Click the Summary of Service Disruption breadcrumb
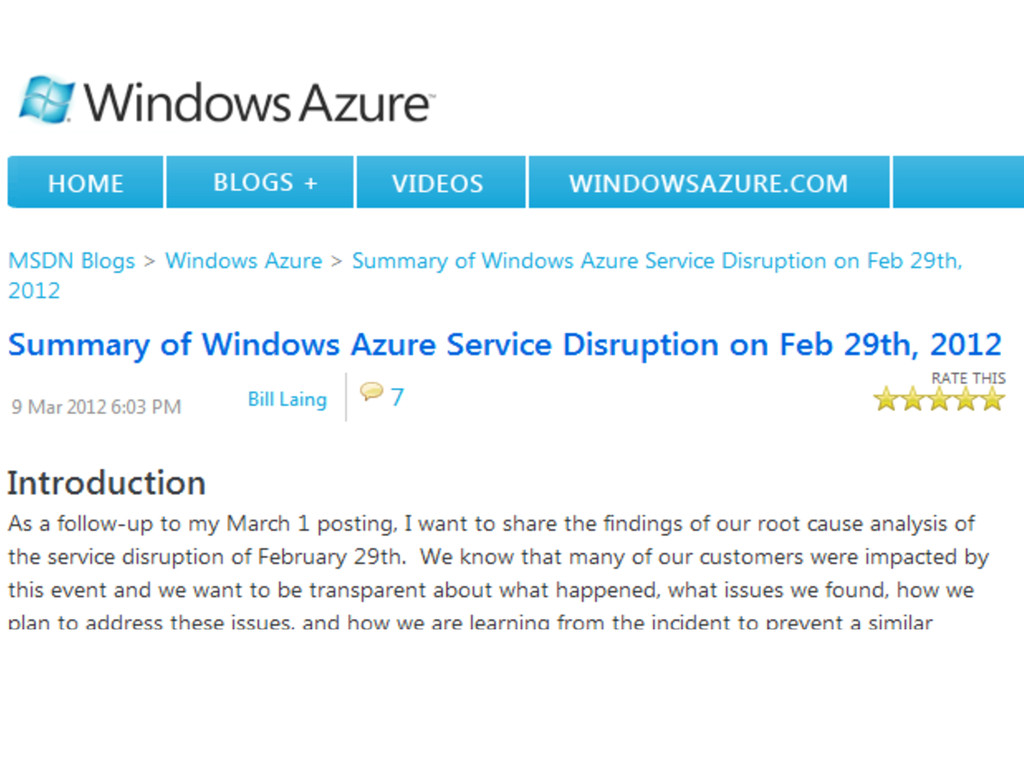The width and height of the screenshot is (1024, 768). (656, 261)
